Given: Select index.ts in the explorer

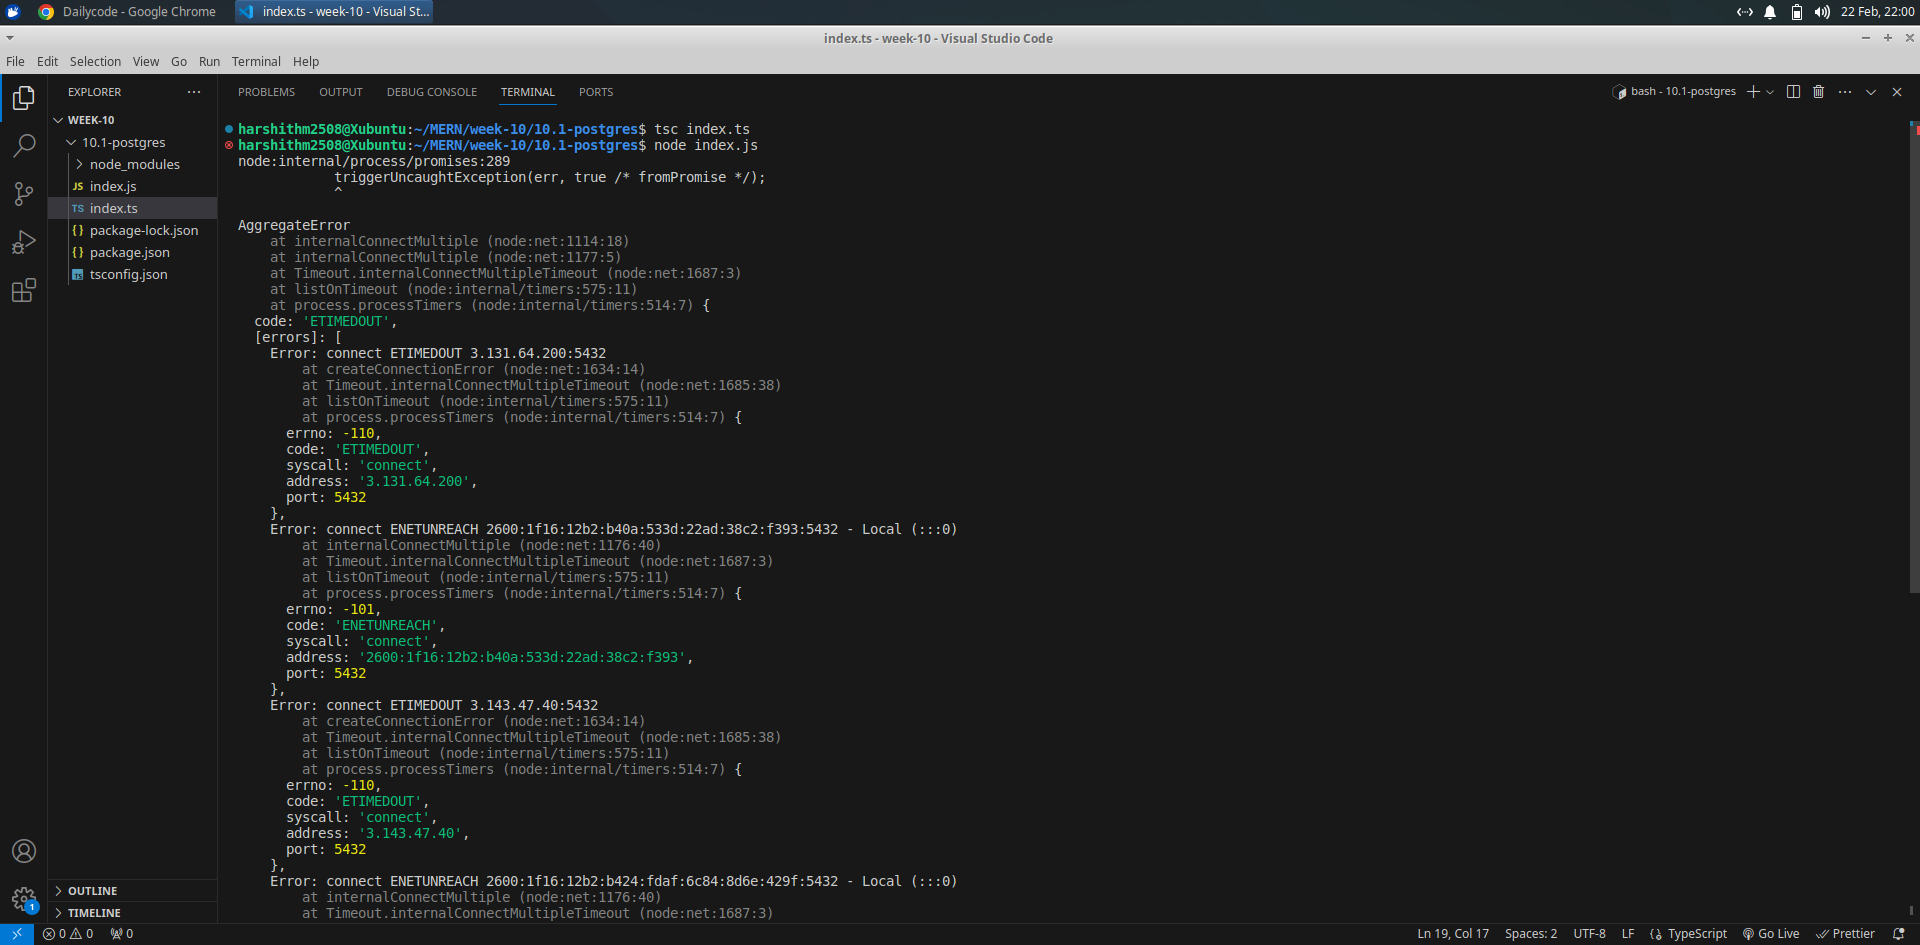Looking at the screenshot, I should click(x=133, y=209).
